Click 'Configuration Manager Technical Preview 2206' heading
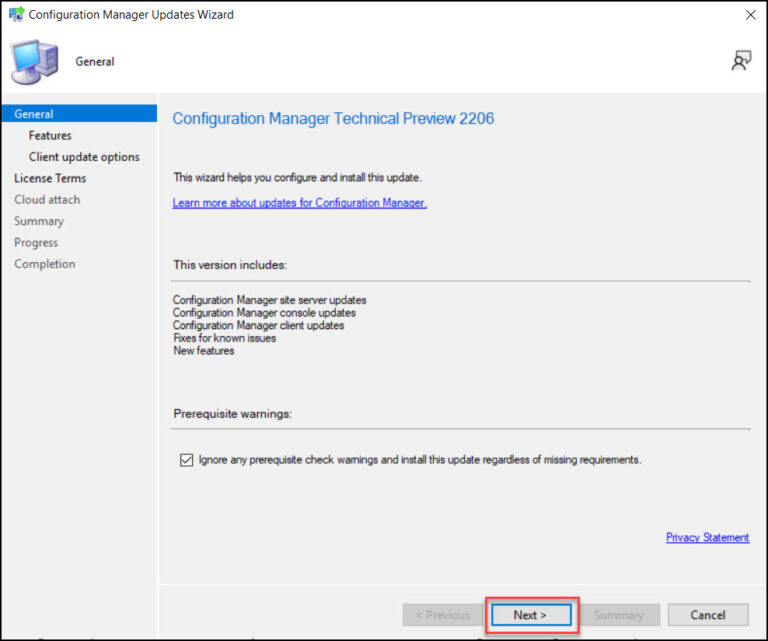The width and height of the screenshot is (768, 641). coord(333,119)
